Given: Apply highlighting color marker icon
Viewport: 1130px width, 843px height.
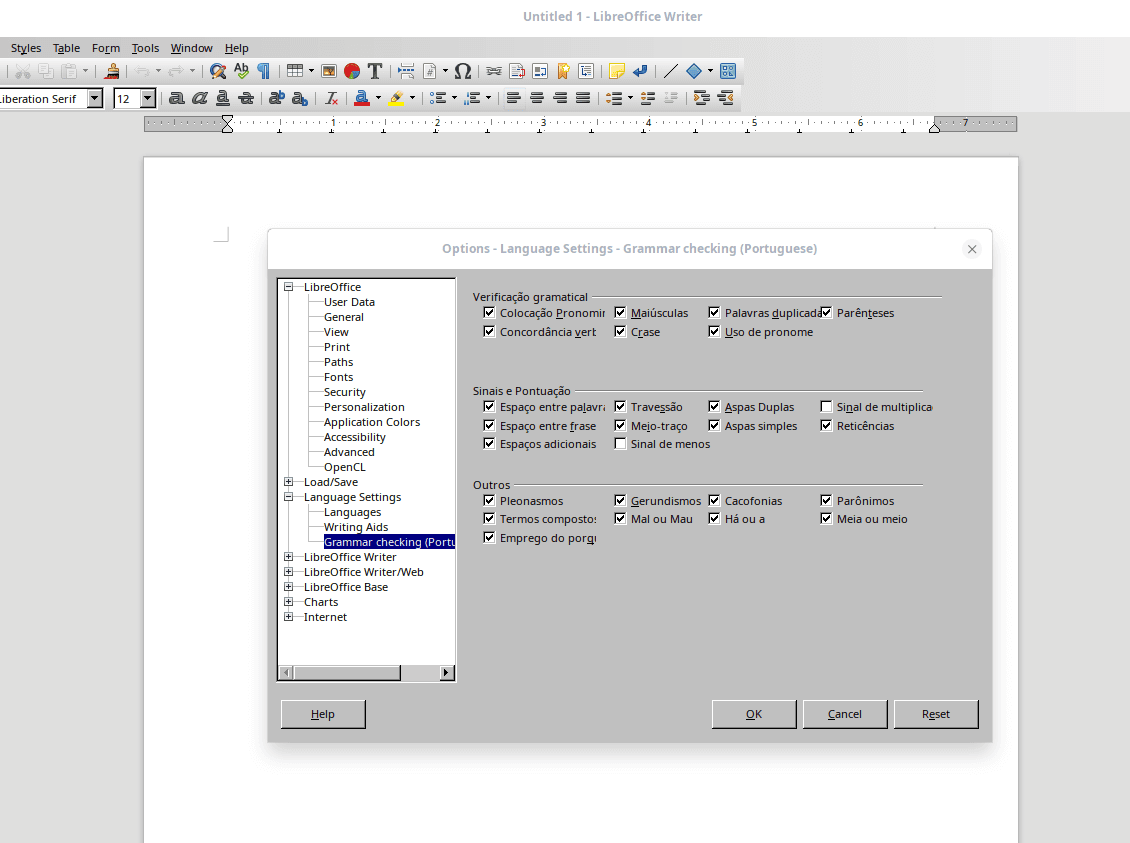Looking at the screenshot, I should [x=396, y=98].
